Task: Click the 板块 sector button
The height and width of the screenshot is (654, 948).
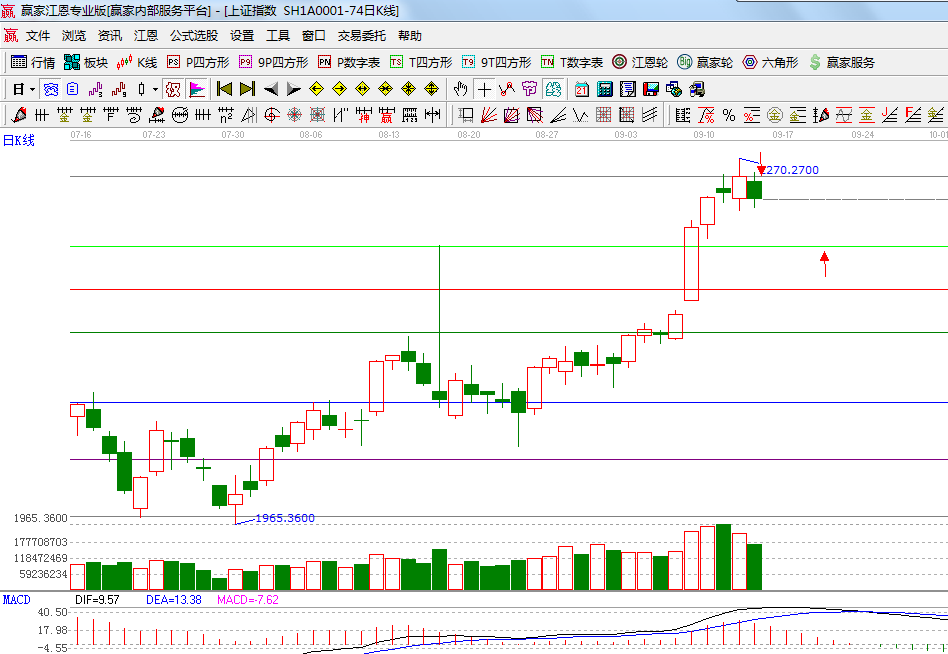Action: tap(86, 62)
